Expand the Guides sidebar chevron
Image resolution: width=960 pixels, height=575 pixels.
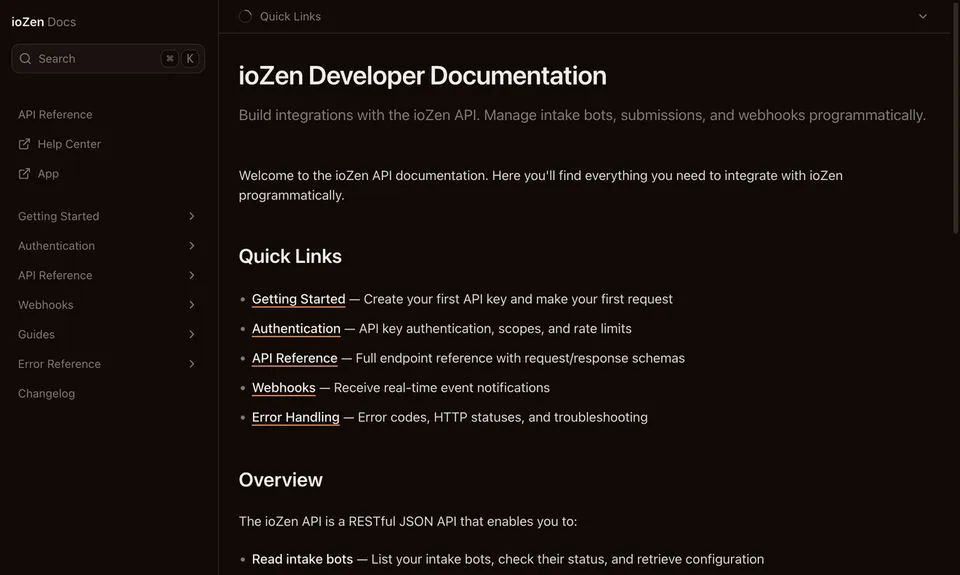point(192,334)
